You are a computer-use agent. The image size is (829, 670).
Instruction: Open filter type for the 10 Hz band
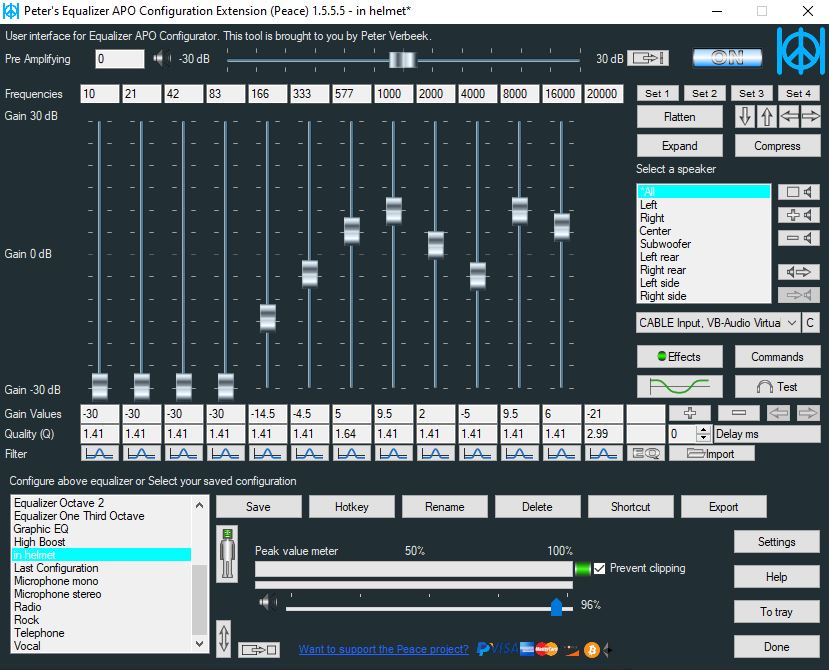click(x=99, y=453)
